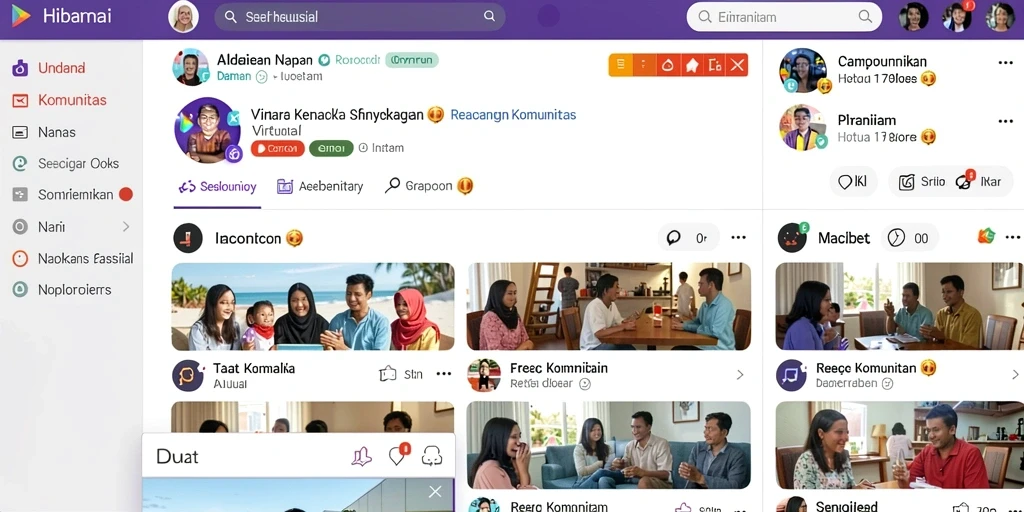Open more options for Plraniiam
The width and height of the screenshot is (1024, 512).
click(x=1005, y=121)
